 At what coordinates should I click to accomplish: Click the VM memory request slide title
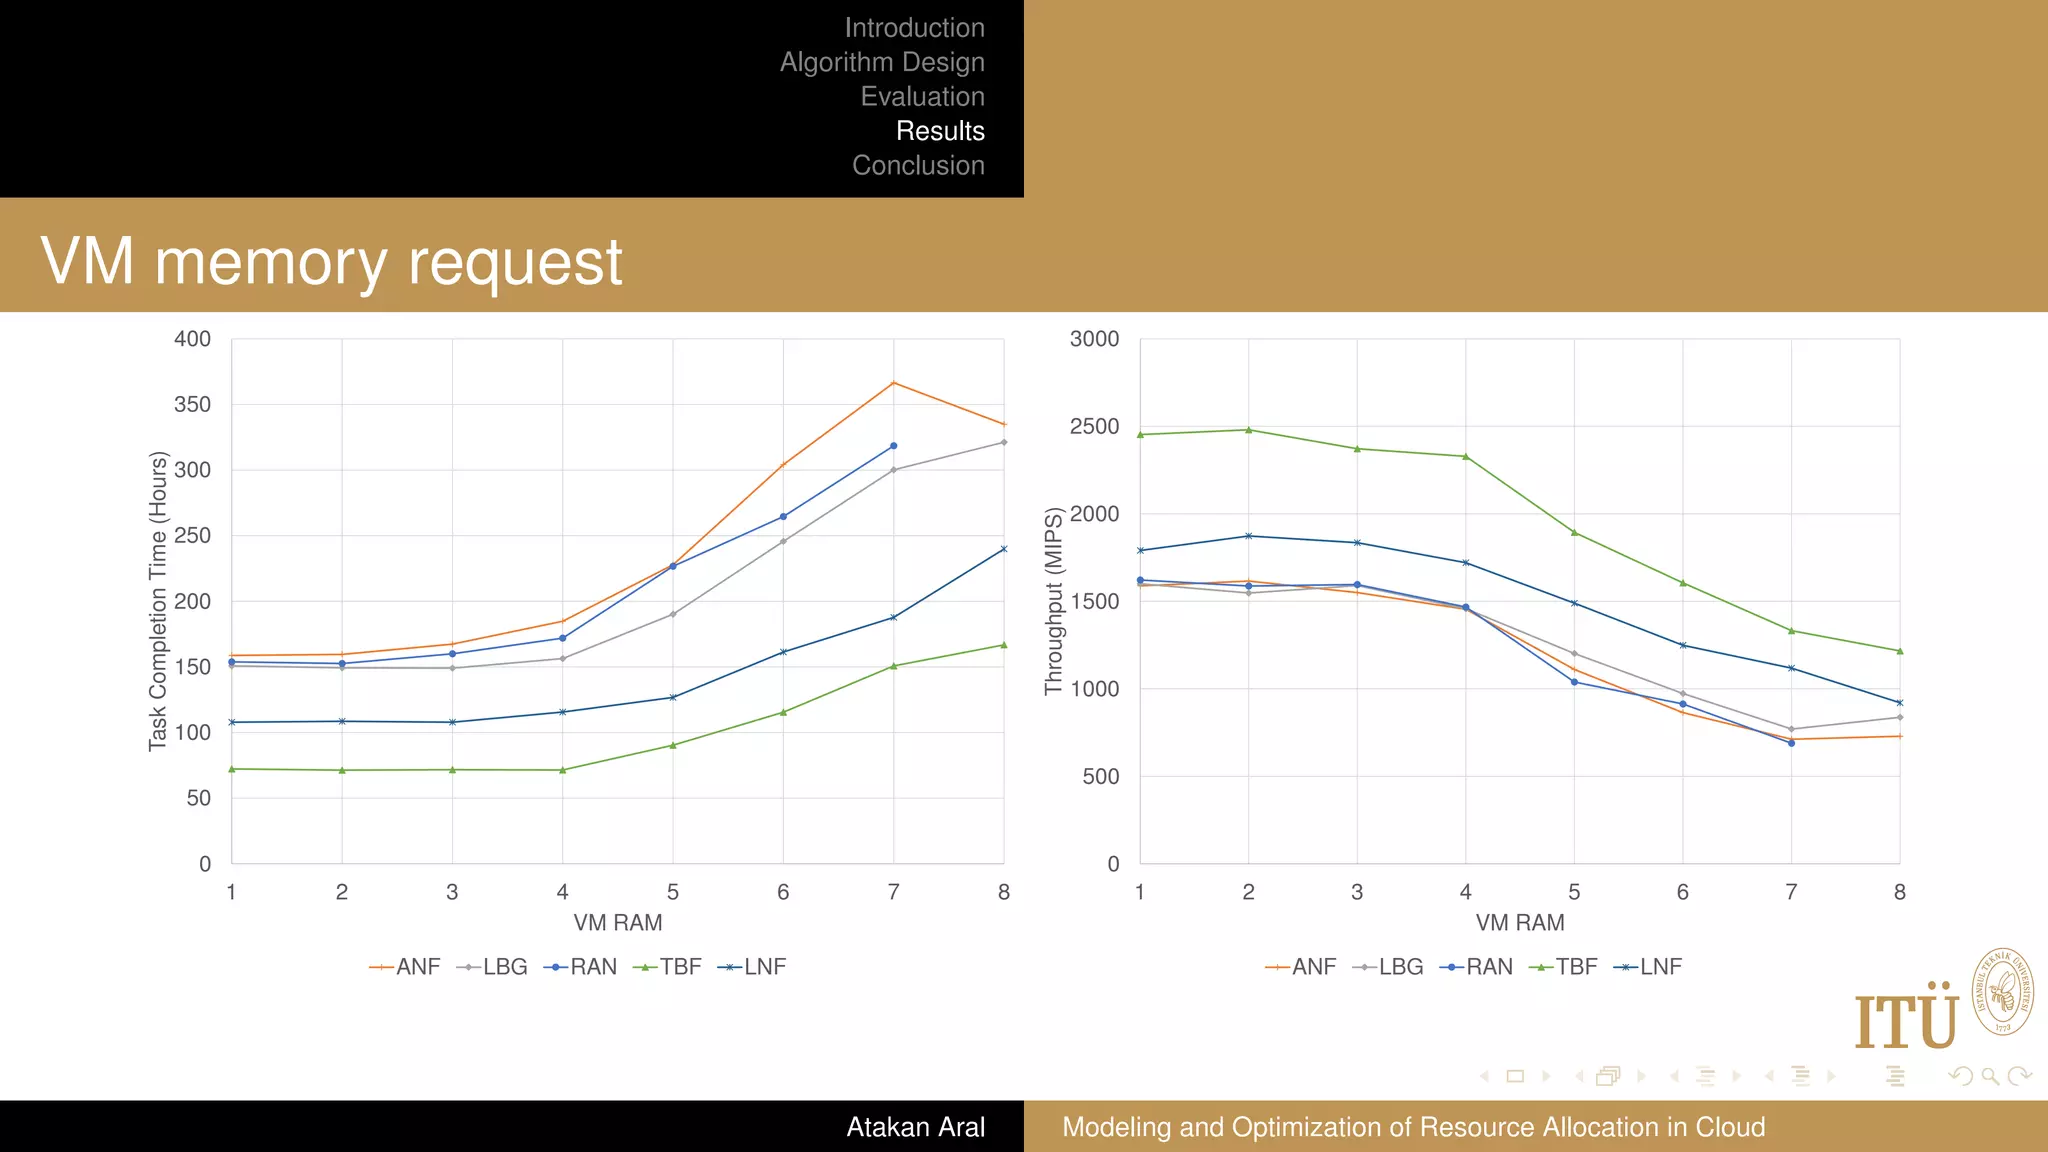click(331, 262)
